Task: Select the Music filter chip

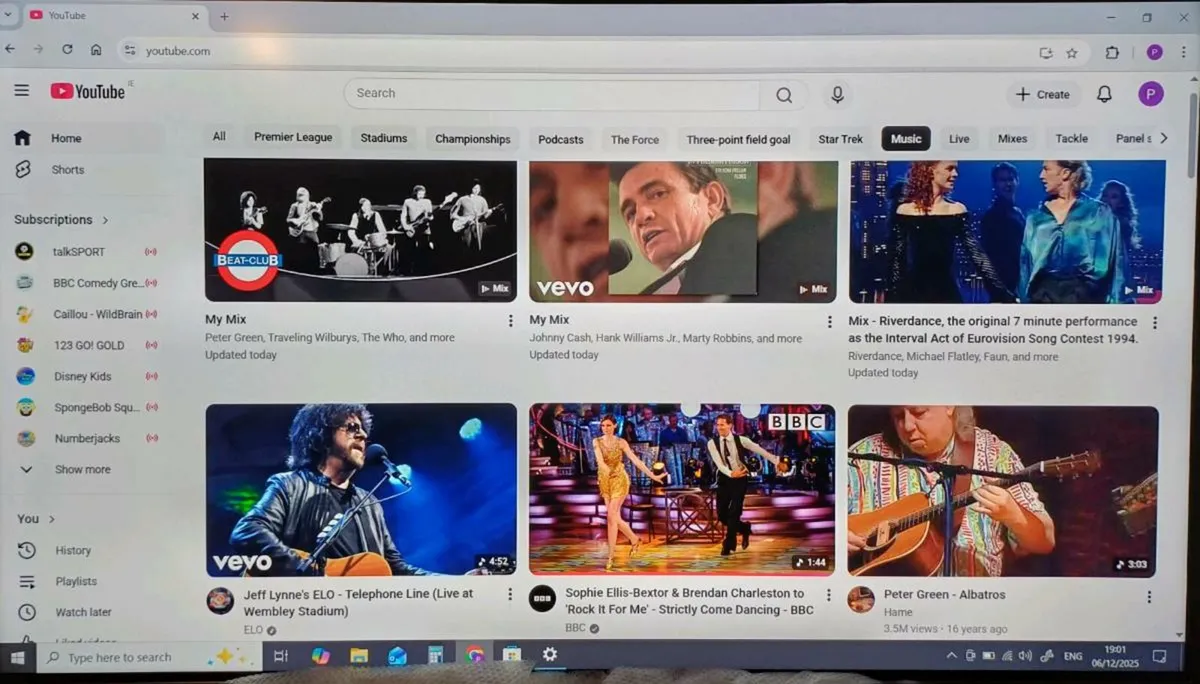Action: click(x=905, y=139)
